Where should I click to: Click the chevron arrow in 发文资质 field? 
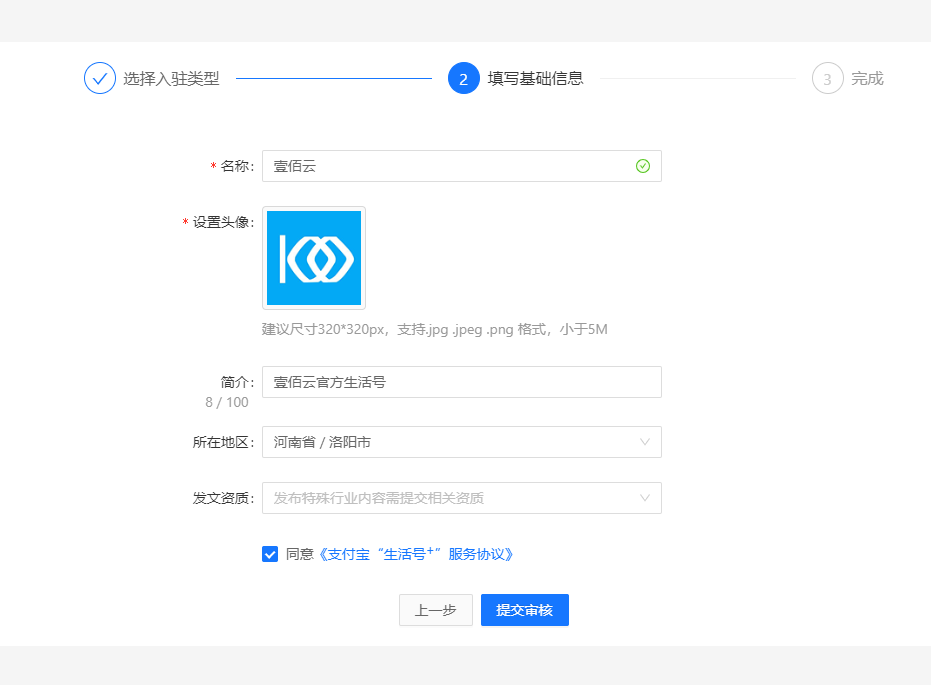point(645,498)
